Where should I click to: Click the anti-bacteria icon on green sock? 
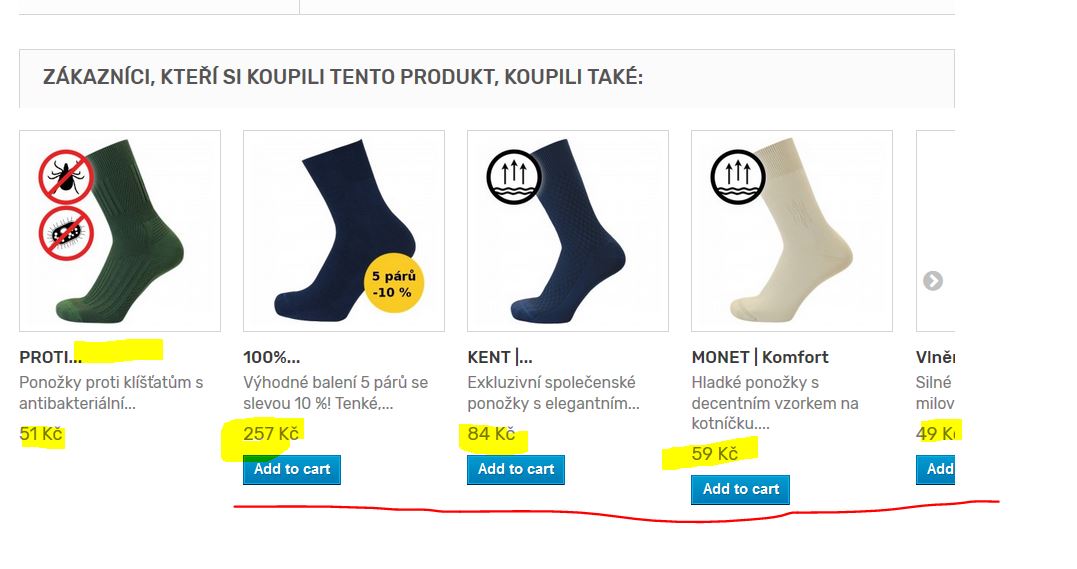66,233
